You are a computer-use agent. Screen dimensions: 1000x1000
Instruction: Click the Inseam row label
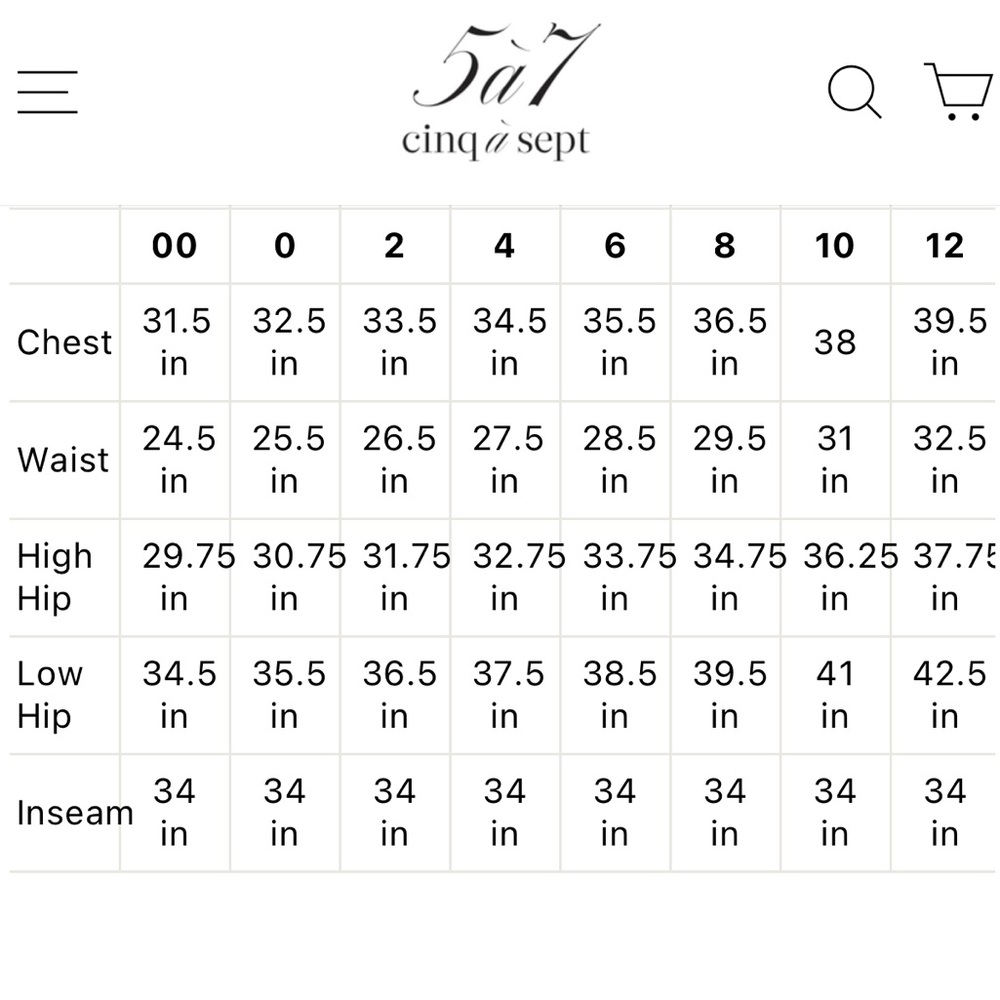click(75, 813)
